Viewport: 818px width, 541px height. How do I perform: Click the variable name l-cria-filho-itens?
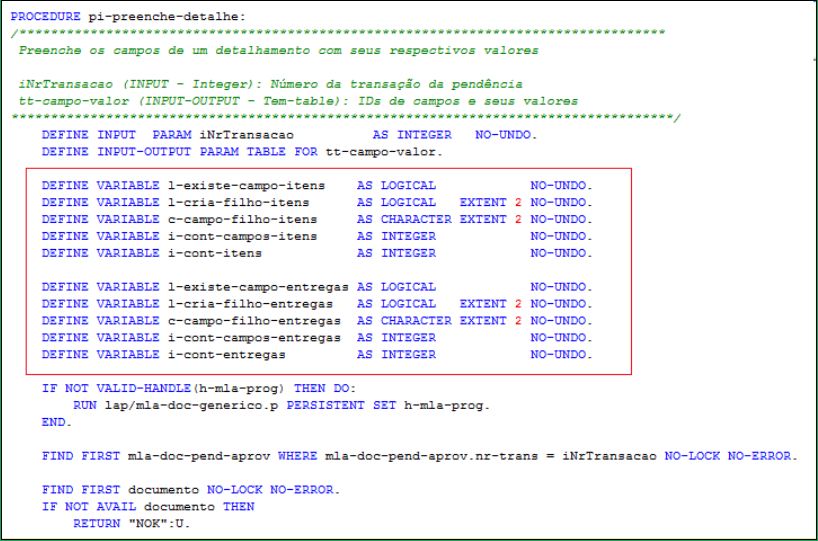coord(238,202)
